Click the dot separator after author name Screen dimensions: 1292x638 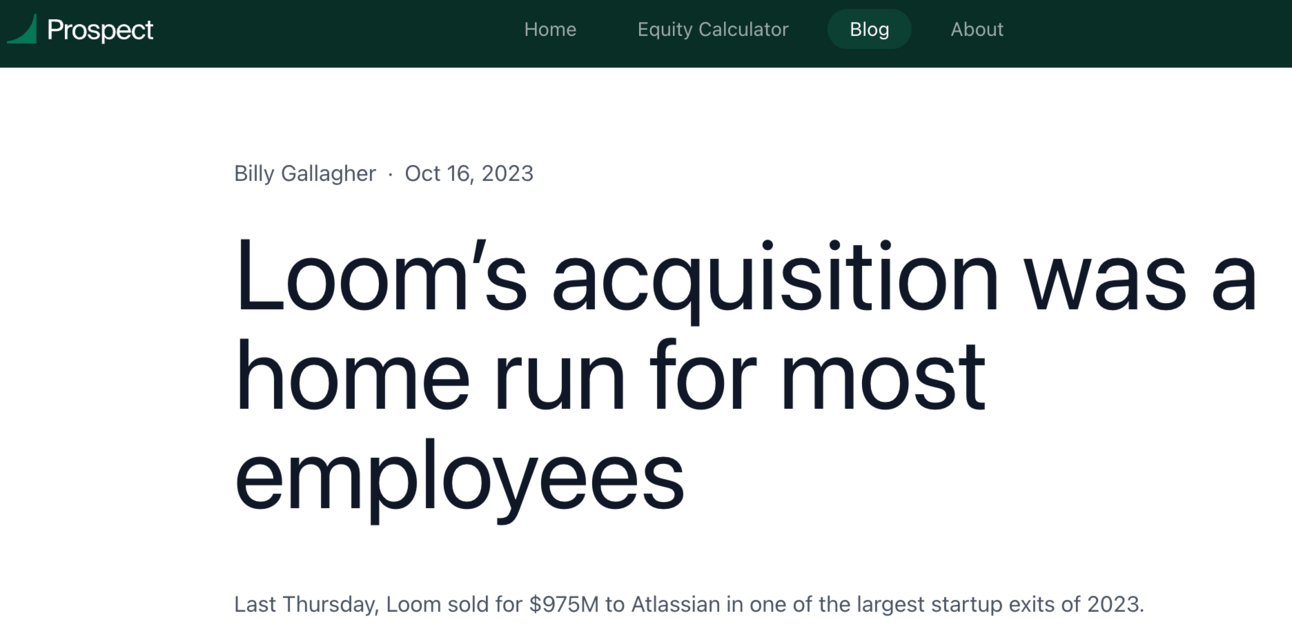pyautogui.click(x=390, y=175)
